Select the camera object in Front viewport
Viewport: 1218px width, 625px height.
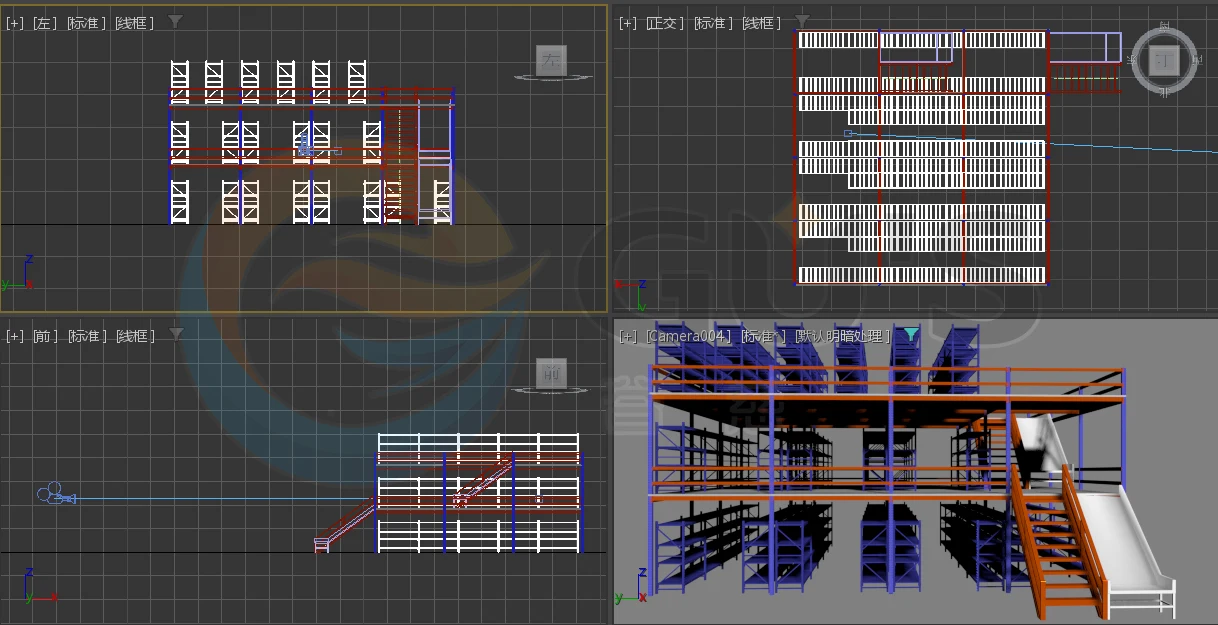point(56,495)
